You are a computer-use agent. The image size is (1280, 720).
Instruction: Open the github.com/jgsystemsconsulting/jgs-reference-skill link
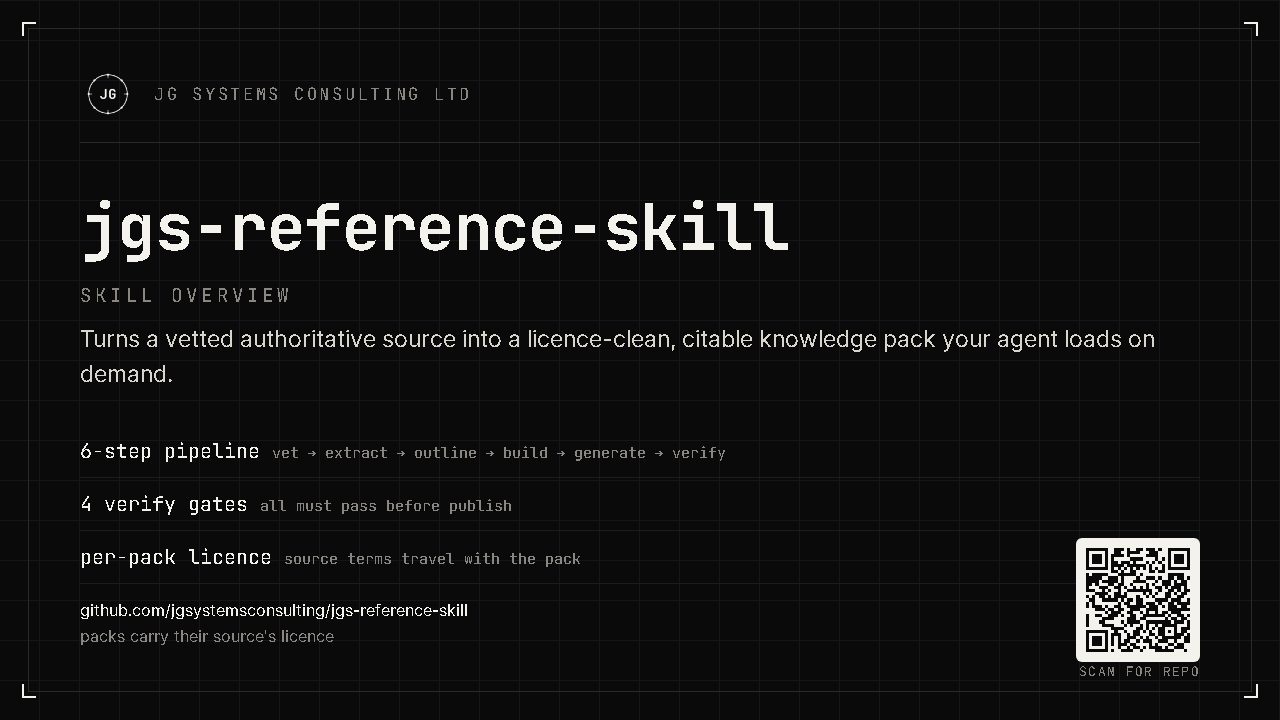click(x=274, y=610)
